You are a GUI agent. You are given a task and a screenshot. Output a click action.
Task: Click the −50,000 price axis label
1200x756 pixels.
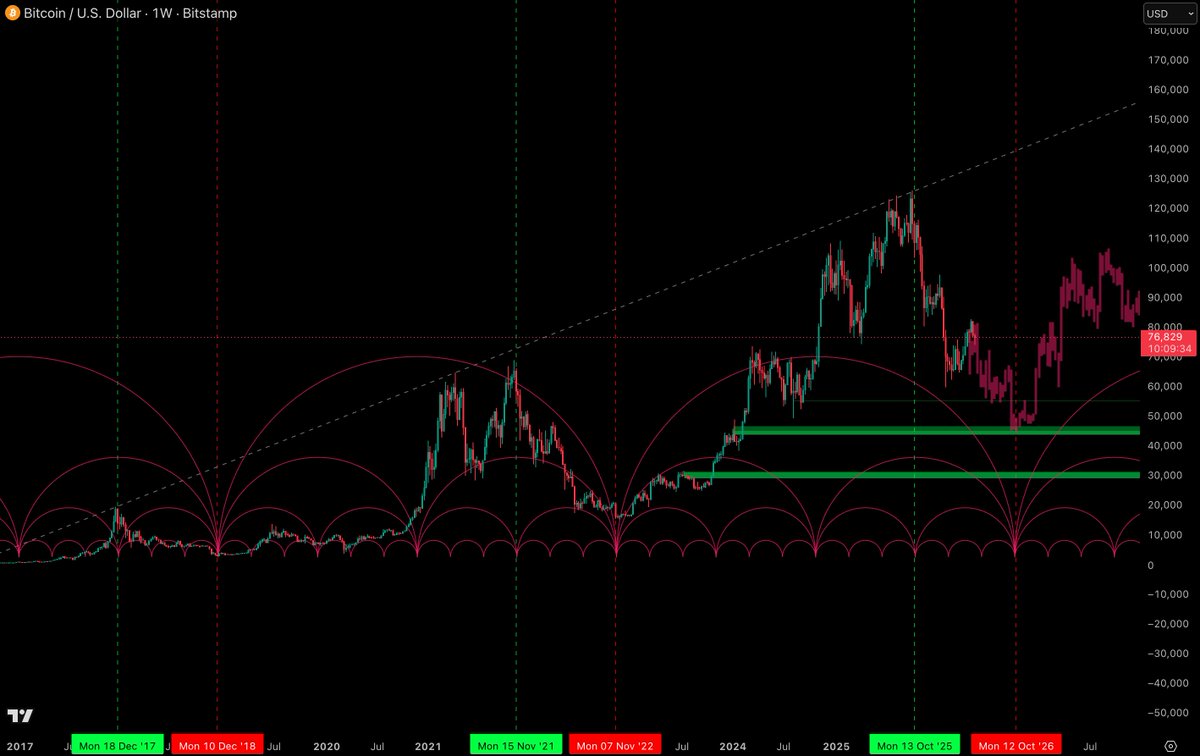(1167, 713)
